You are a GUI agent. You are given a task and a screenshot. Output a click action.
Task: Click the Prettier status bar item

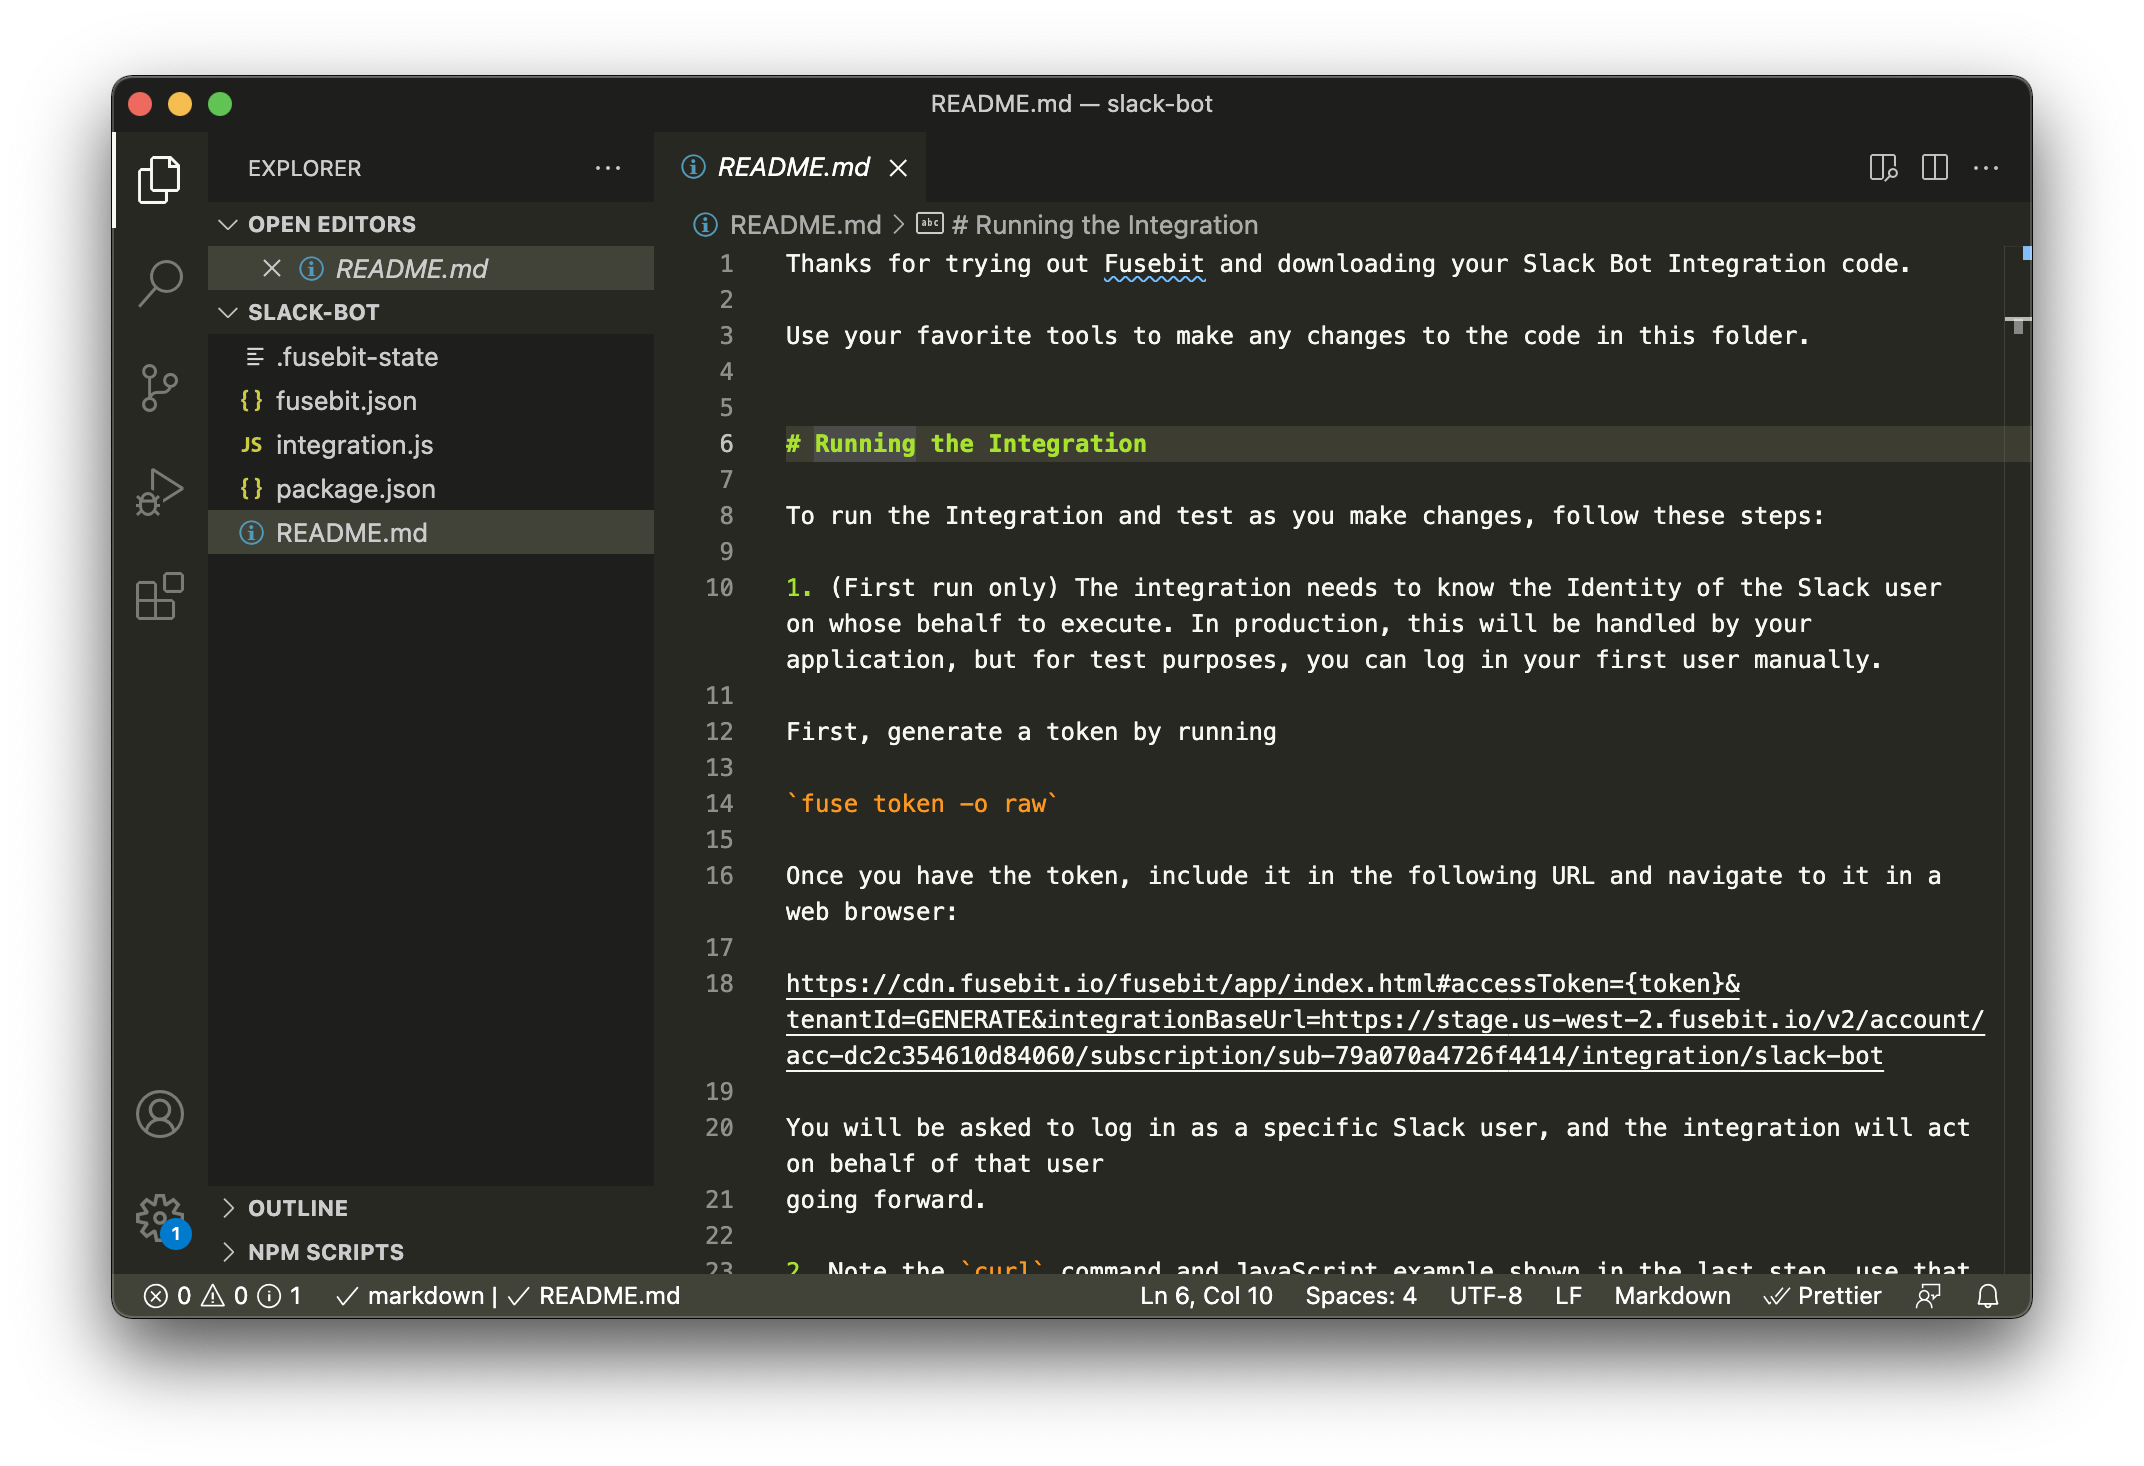point(1822,1296)
